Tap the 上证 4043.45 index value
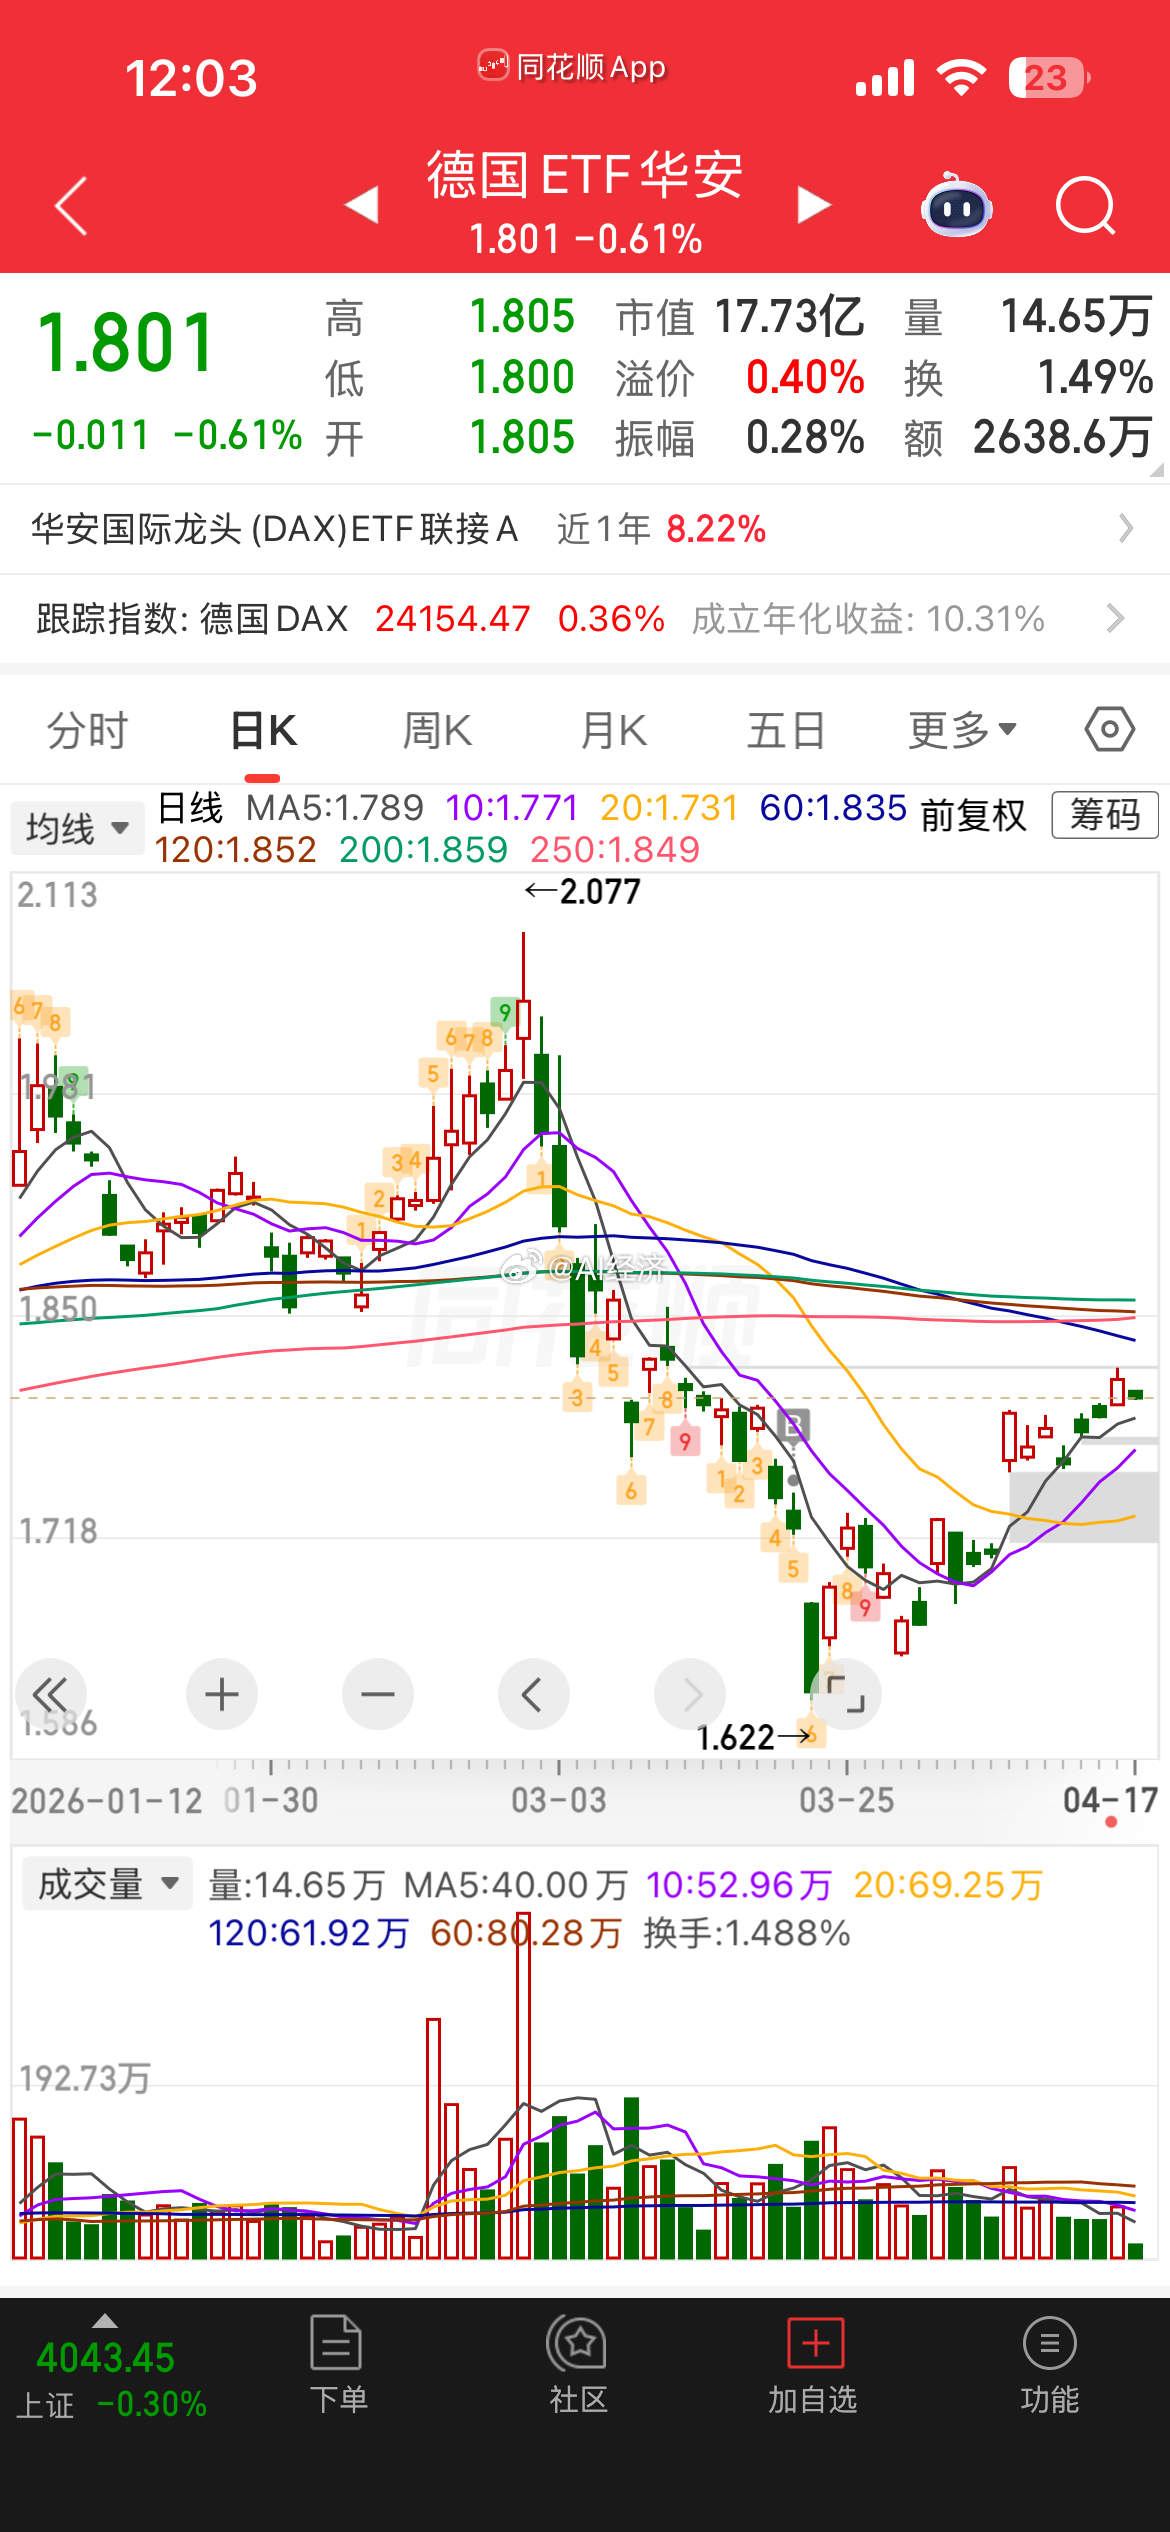 coord(105,2358)
